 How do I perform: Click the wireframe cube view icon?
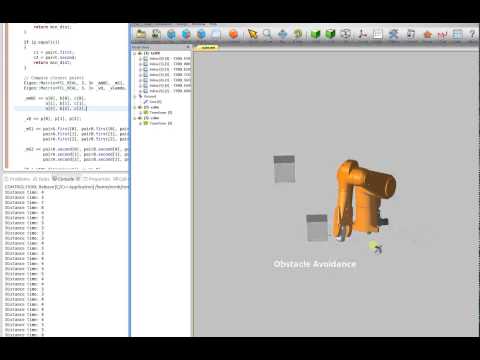346,34
